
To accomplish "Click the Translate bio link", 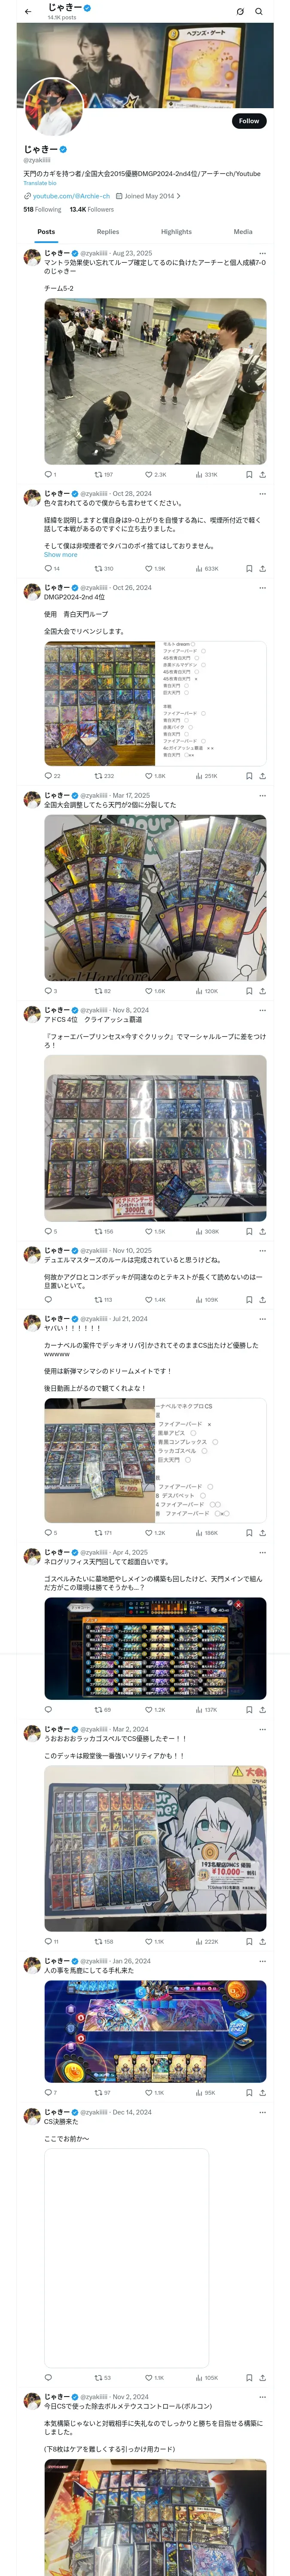I will coord(40,183).
